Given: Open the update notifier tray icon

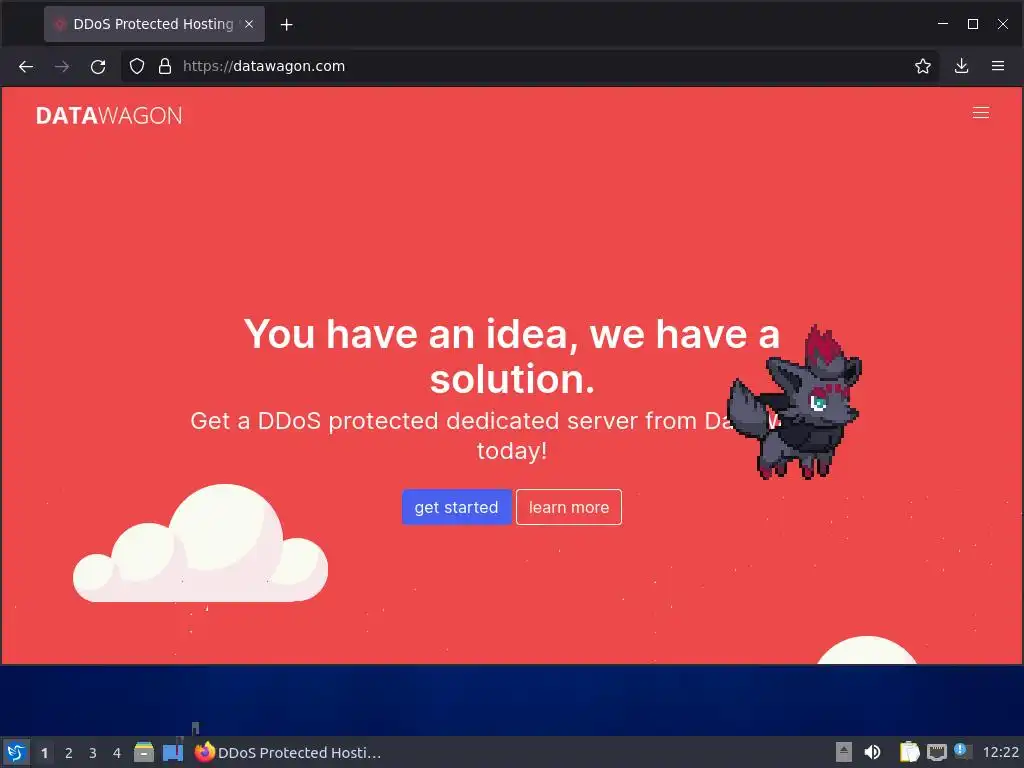Looking at the screenshot, I should click(x=962, y=751).
